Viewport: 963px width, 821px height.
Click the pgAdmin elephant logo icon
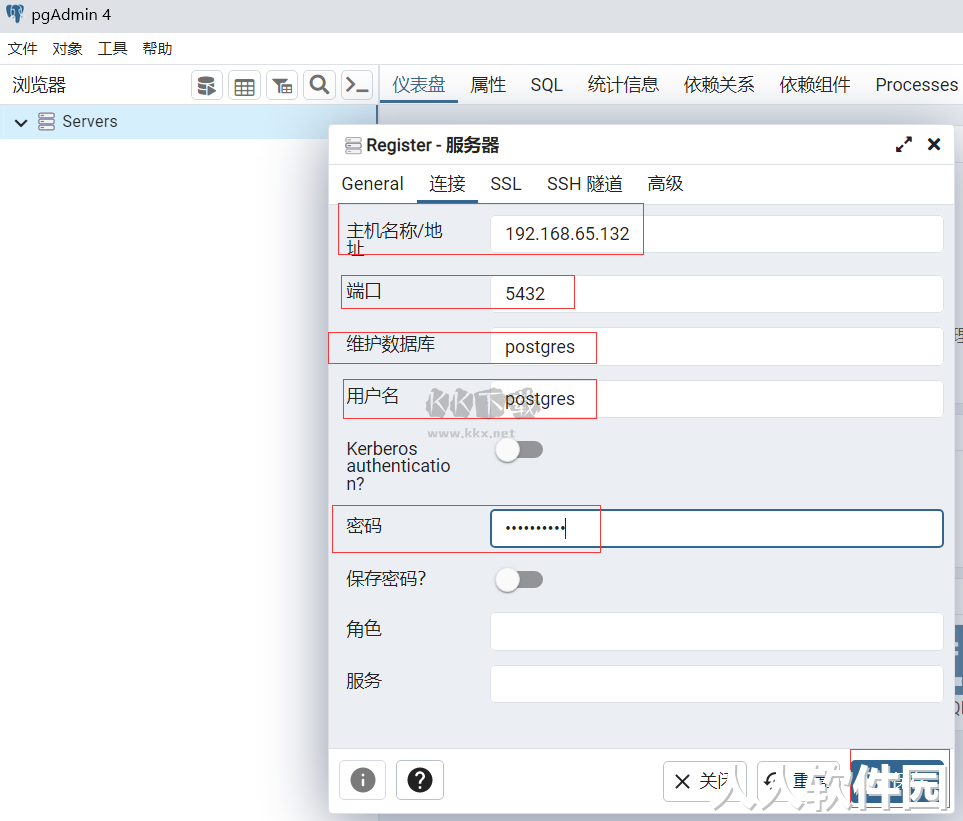pos(15,14)
